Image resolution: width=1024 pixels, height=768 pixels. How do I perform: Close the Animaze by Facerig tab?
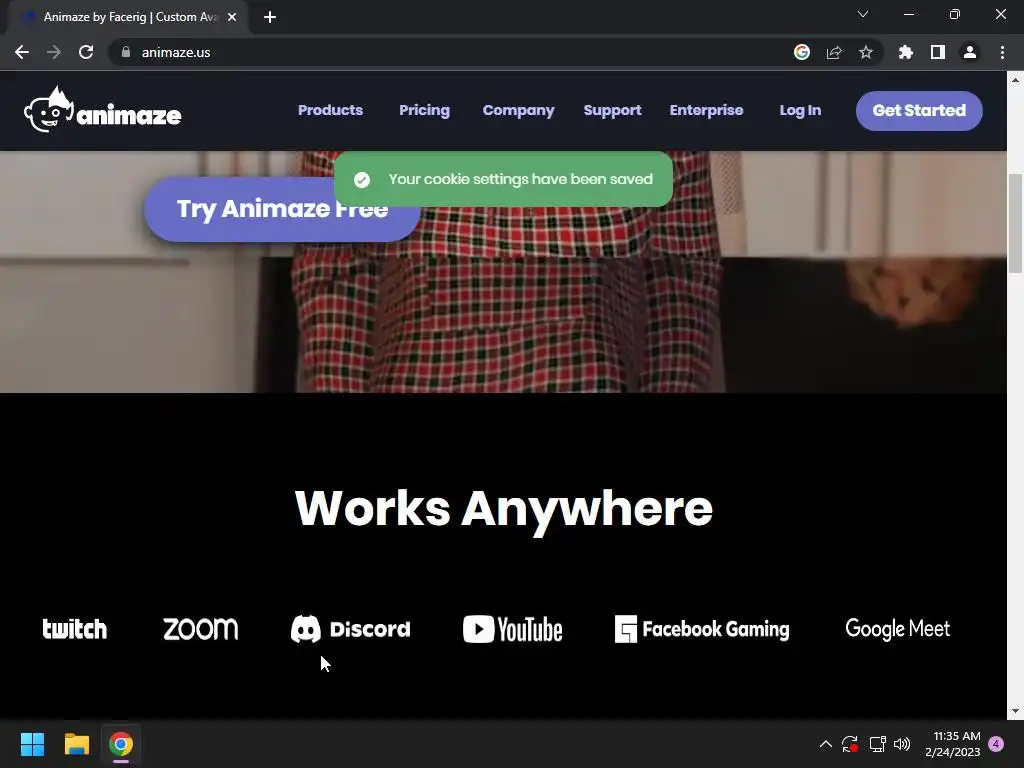coord(232,17)
